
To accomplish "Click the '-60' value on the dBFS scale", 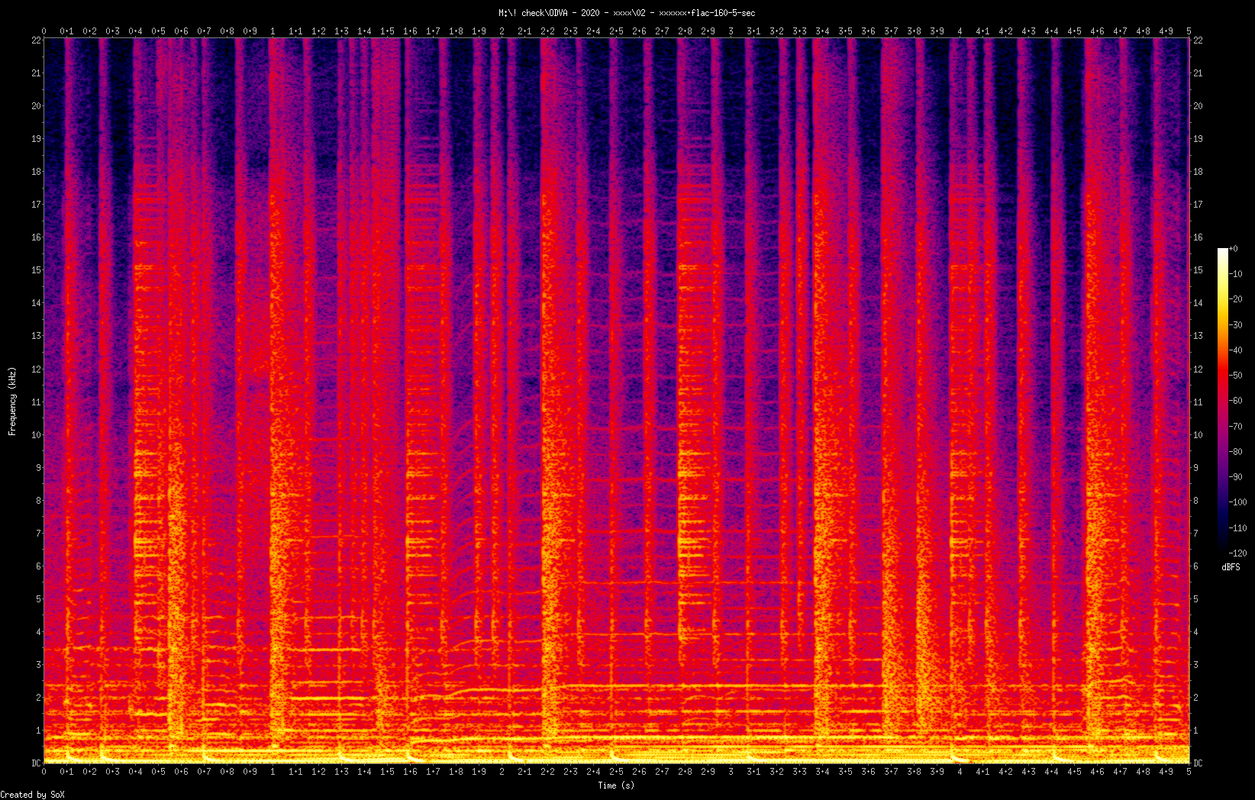I will 1236,401.
